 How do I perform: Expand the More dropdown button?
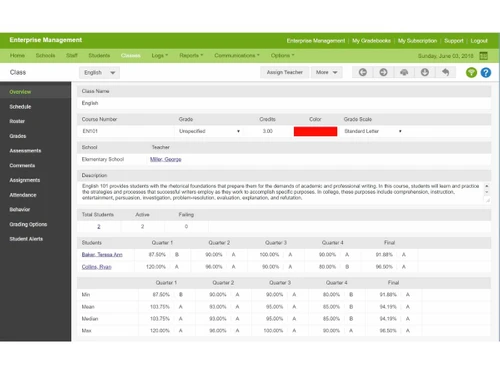pos(327,72)
